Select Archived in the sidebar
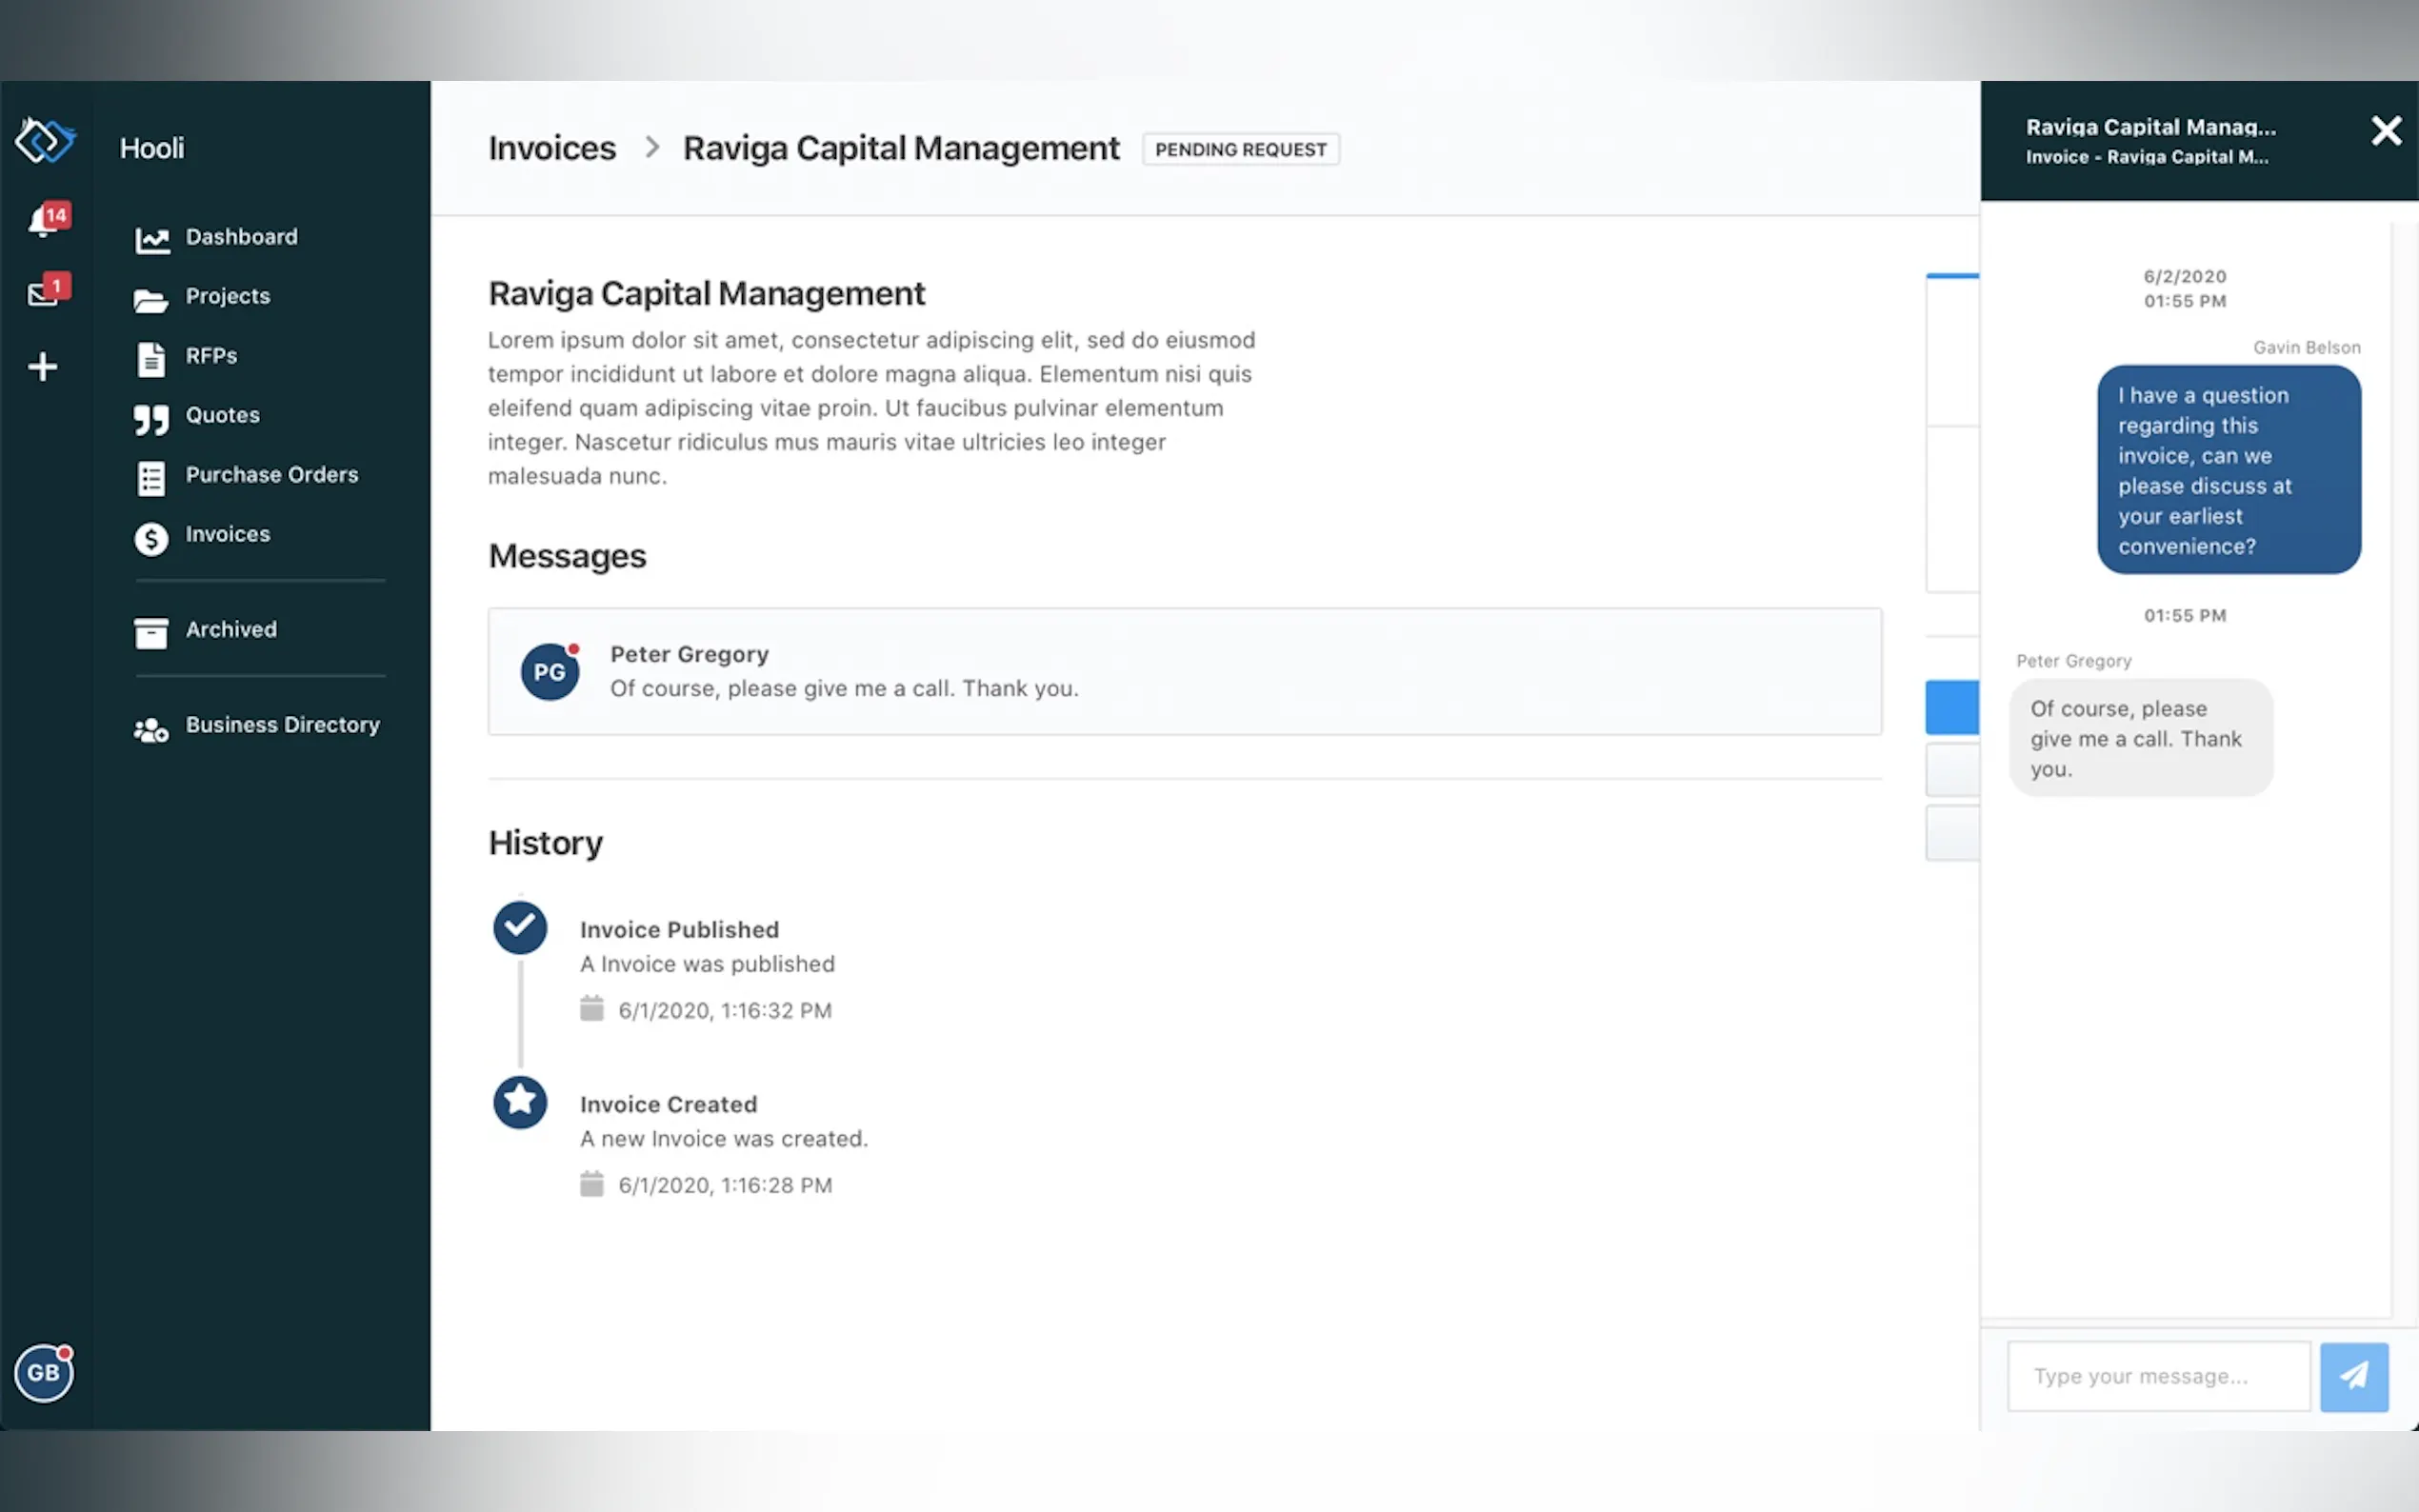 [230, 630]
